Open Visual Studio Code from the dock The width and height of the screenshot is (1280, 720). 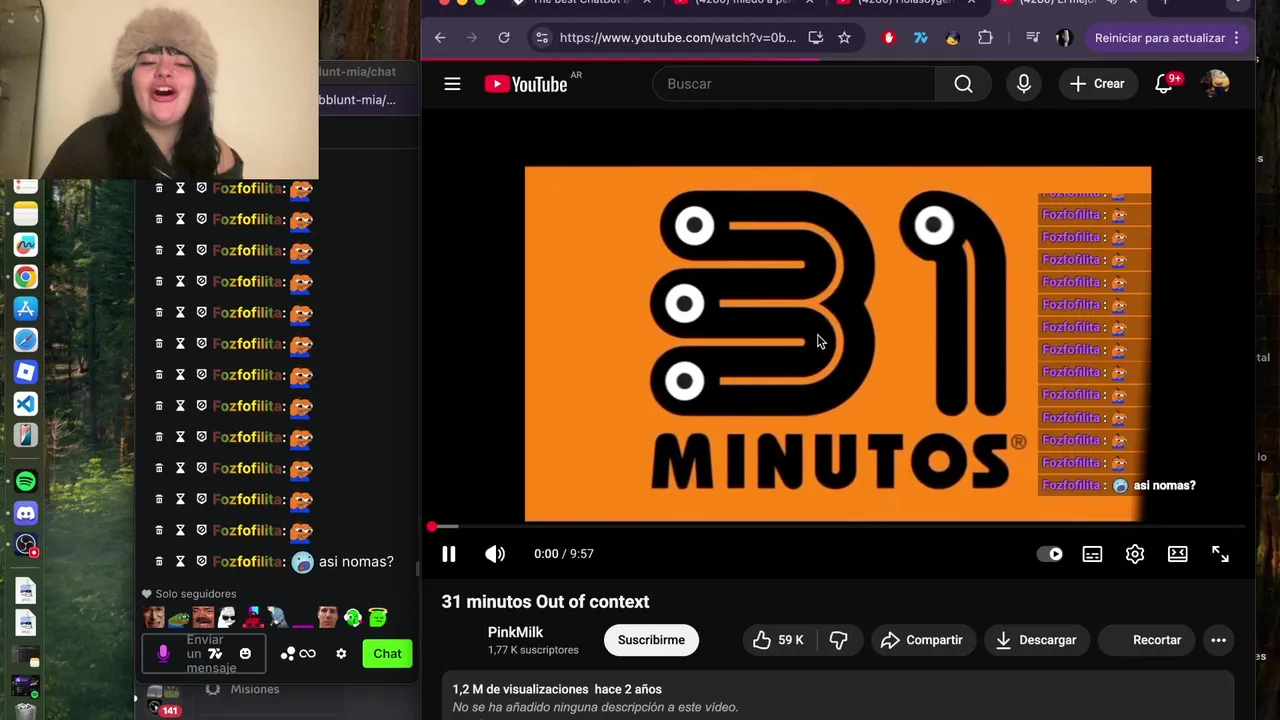[x=26, y=404]
